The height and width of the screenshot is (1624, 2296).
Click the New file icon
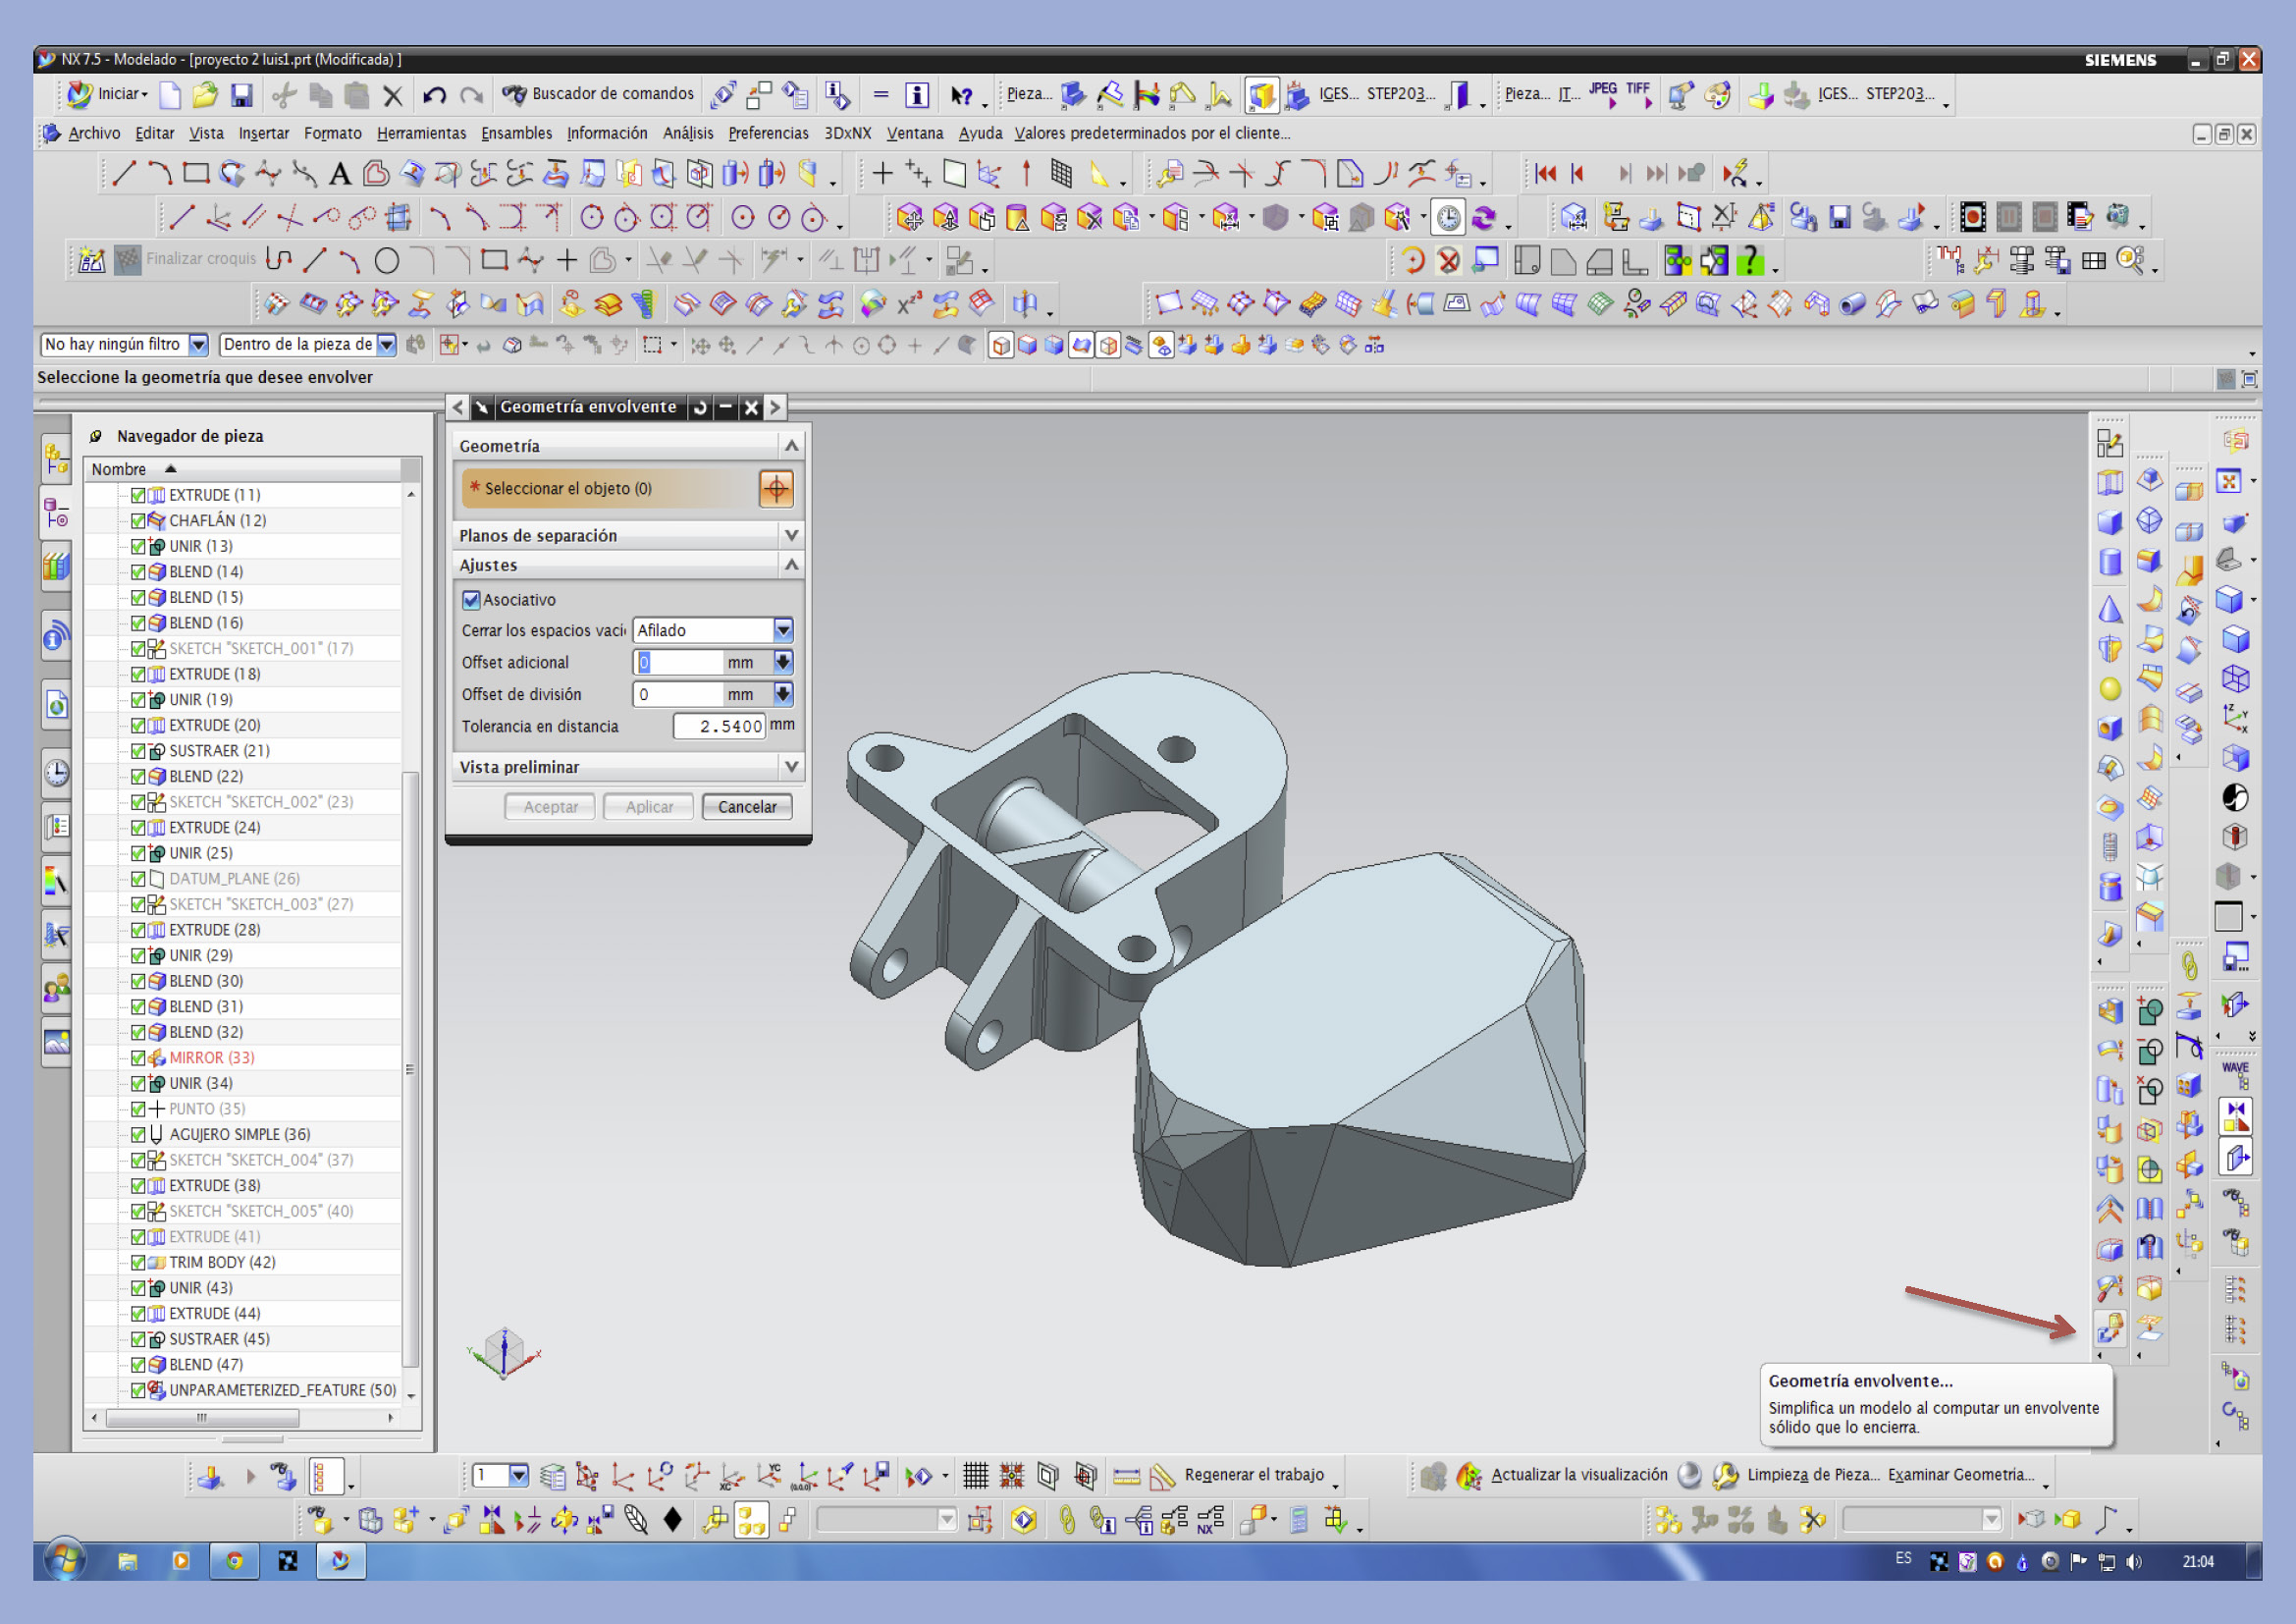point(170,95)
